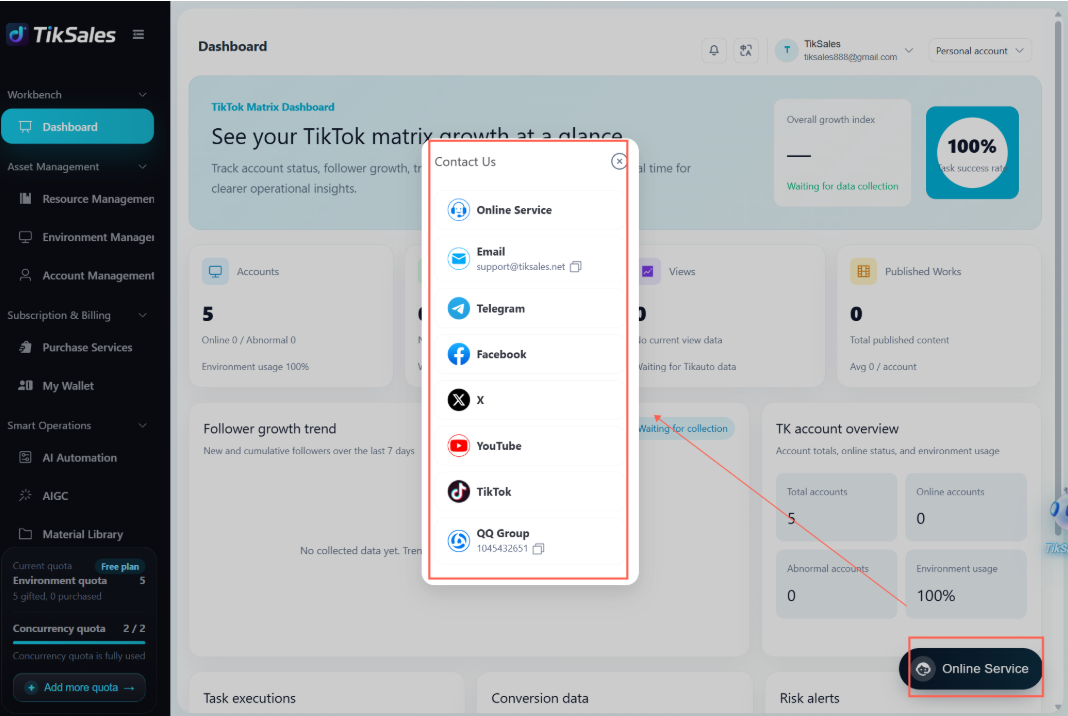This screenshot has height=716, width=1068.
Task: Click the notification bell icon
Action: (714, 50)
